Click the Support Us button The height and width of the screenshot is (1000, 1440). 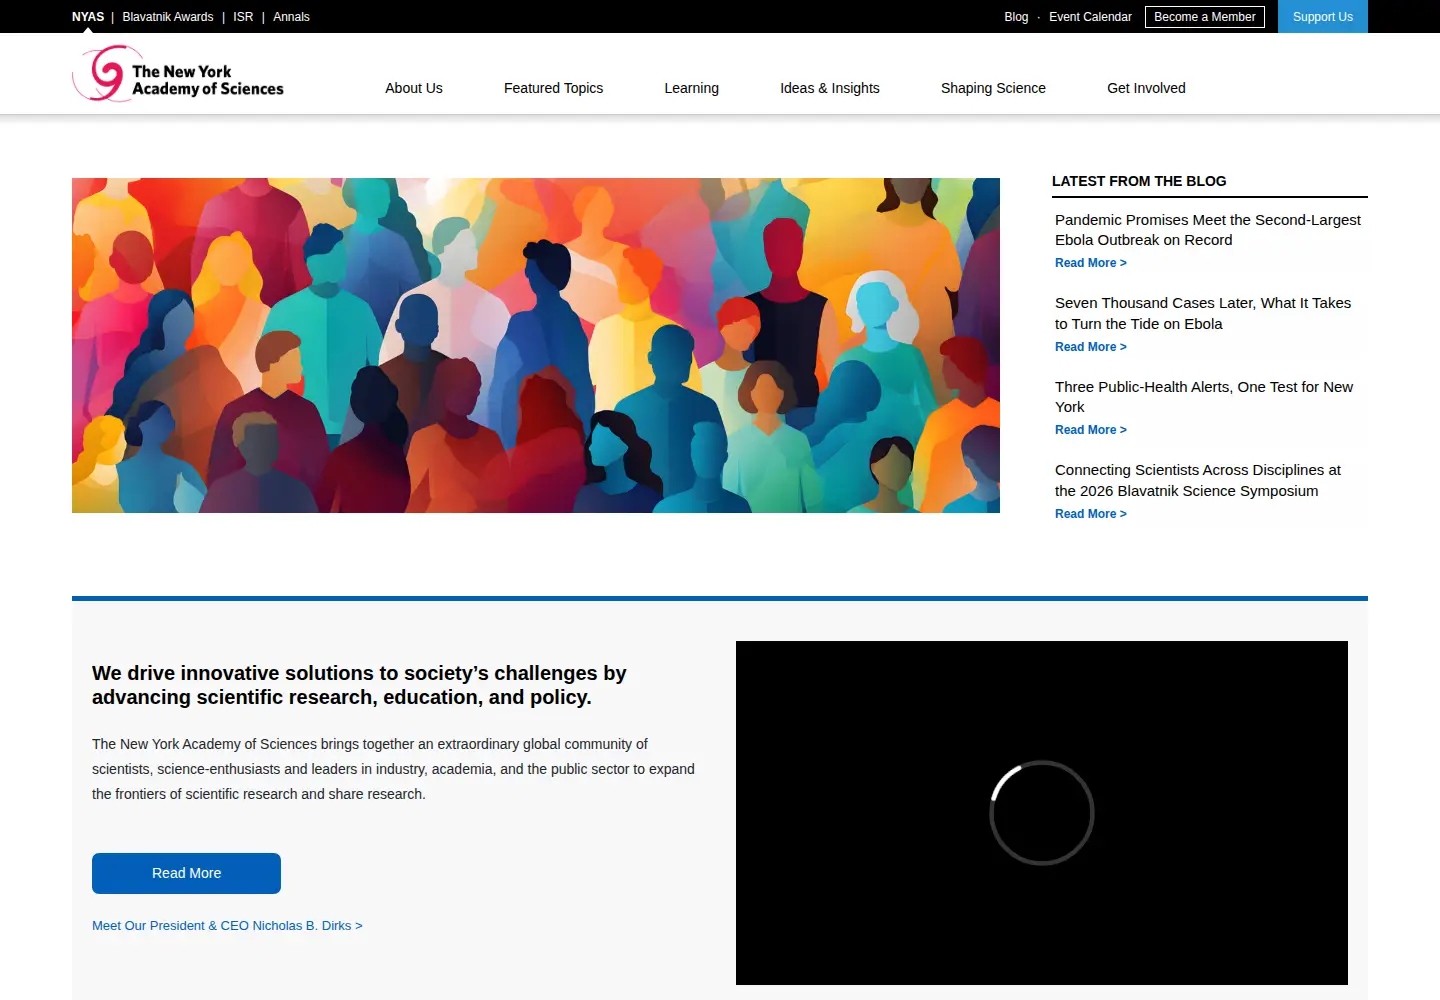pyautogui.click(x=1323, y=17)
